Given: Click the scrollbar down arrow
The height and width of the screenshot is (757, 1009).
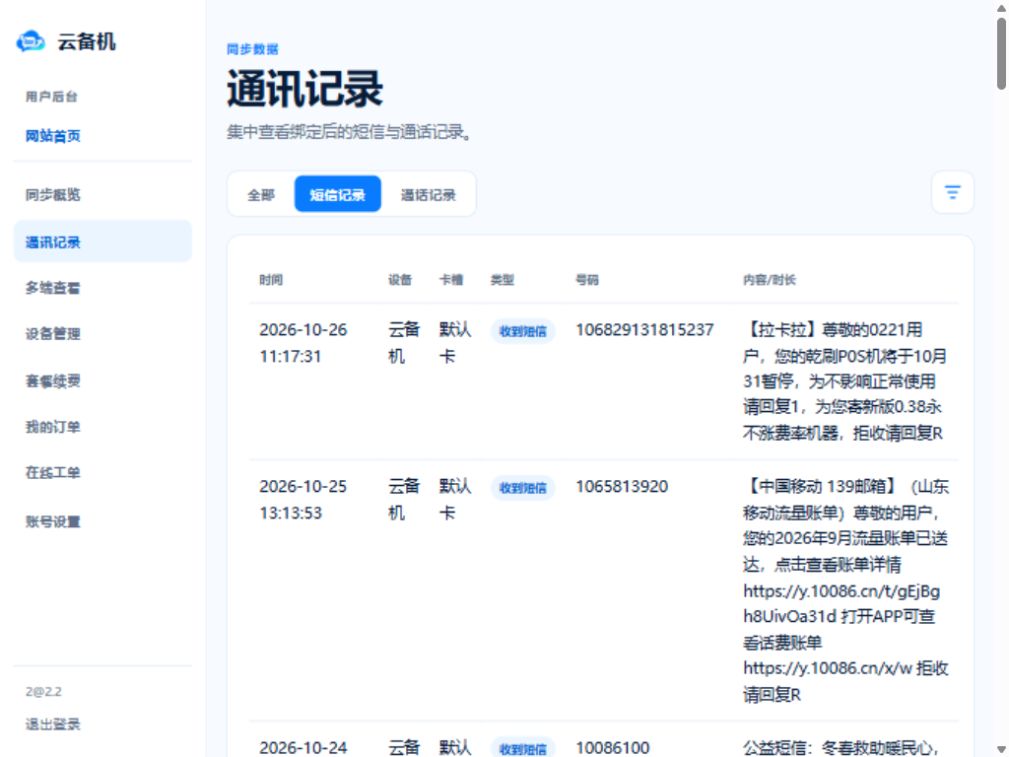Looking at the screenshot, I should coord(1001,751).
